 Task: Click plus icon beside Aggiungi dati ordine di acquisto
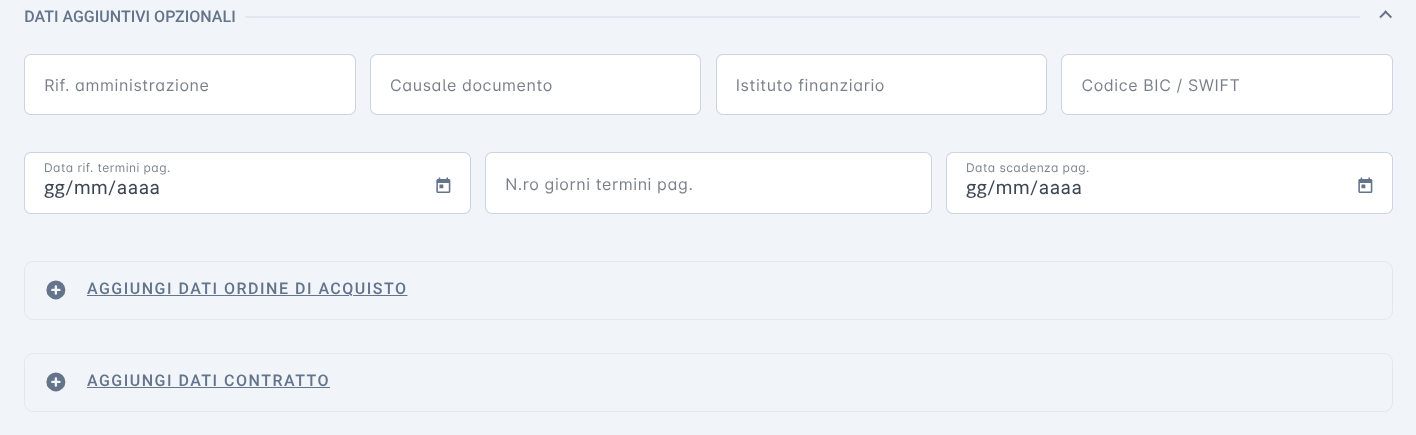[56, 290]
